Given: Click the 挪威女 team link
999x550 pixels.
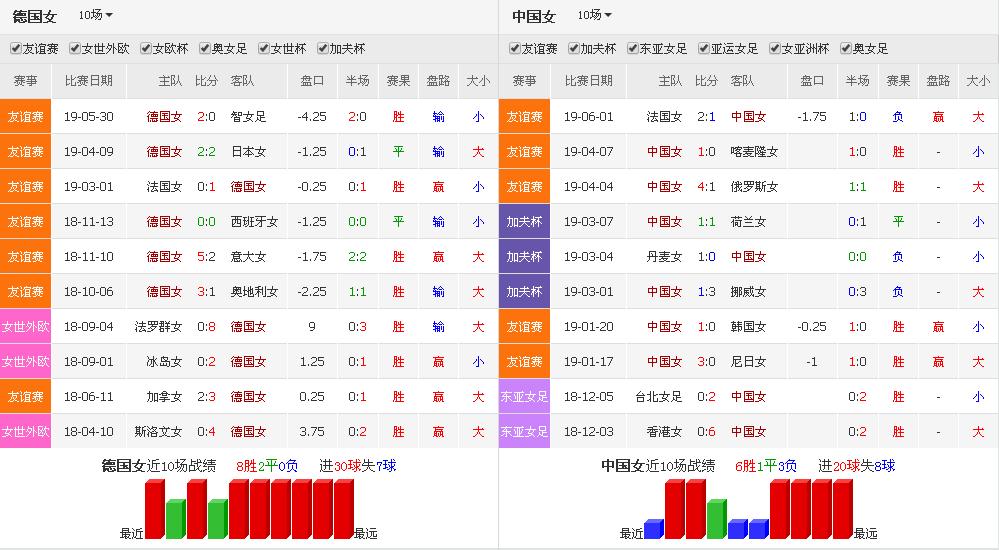Looking at the screenshot, I should click(748, 292).
